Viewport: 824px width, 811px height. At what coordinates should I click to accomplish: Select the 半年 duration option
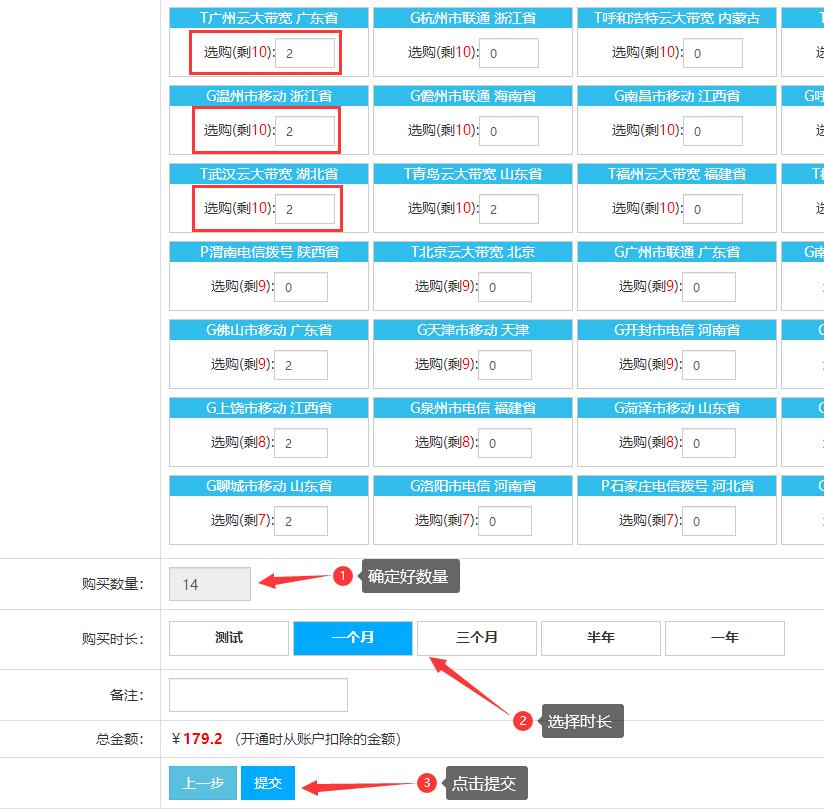point(601,638)
